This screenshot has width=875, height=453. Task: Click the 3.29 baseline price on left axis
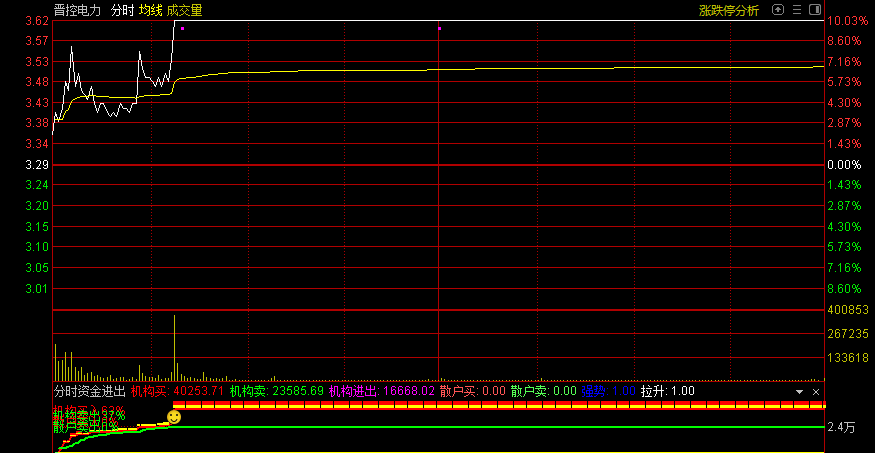point(37,164)
